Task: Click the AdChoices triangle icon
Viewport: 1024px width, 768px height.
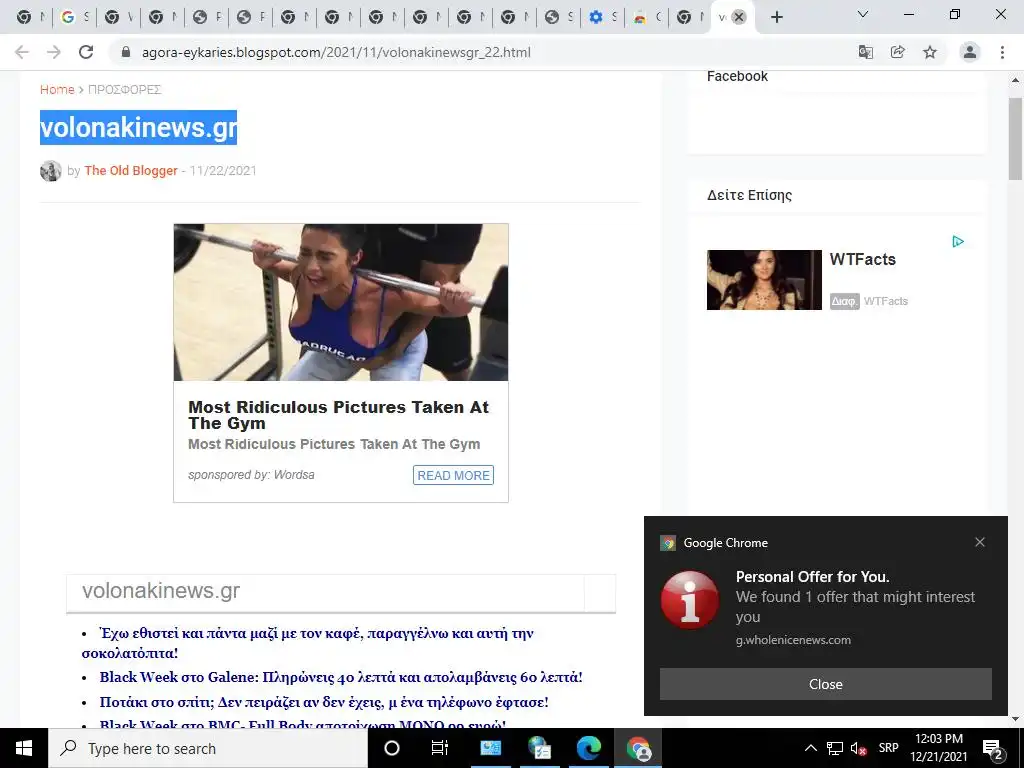Action: pos(957,242)
